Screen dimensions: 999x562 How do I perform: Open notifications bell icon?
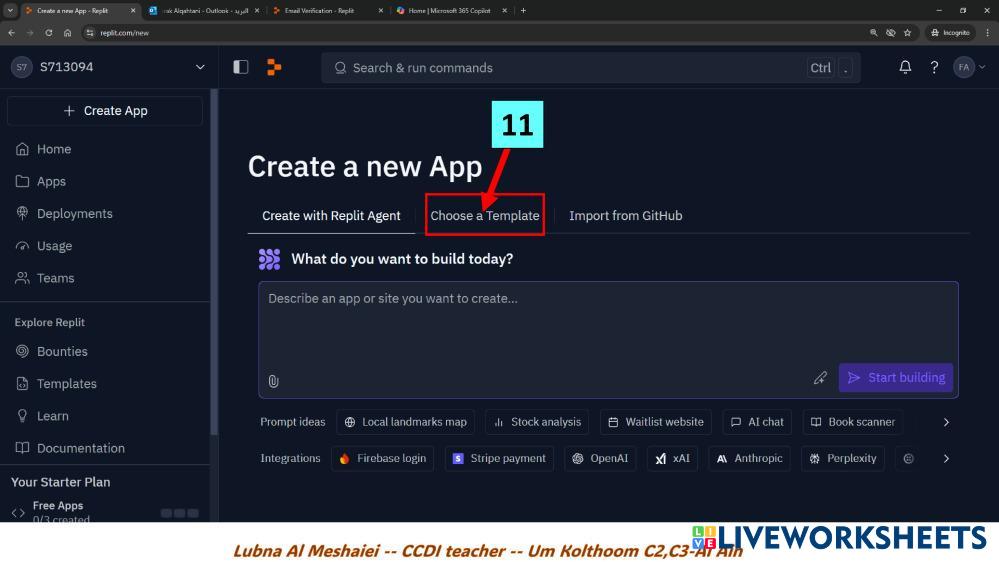905,67
